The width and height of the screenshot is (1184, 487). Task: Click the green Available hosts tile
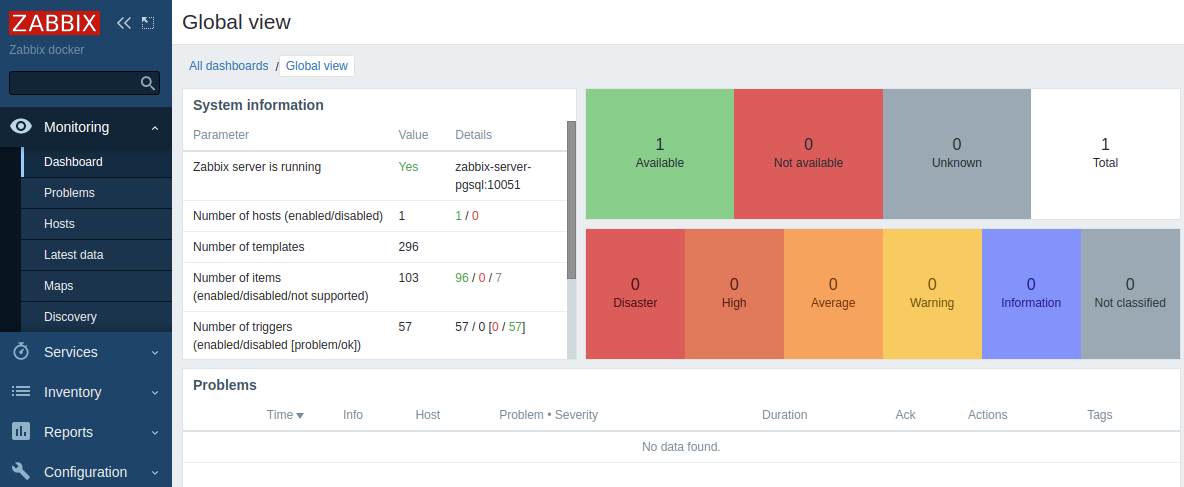tap(660, 154)
